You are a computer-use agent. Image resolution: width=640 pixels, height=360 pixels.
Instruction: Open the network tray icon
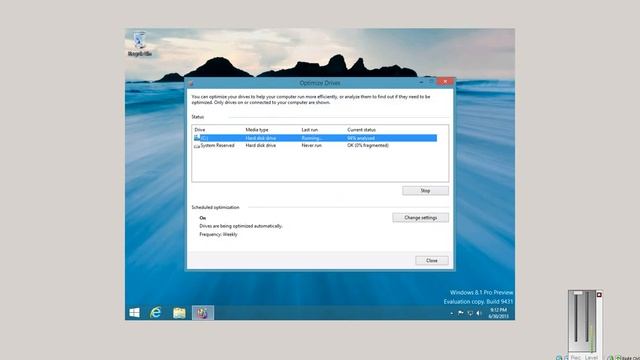470,313
